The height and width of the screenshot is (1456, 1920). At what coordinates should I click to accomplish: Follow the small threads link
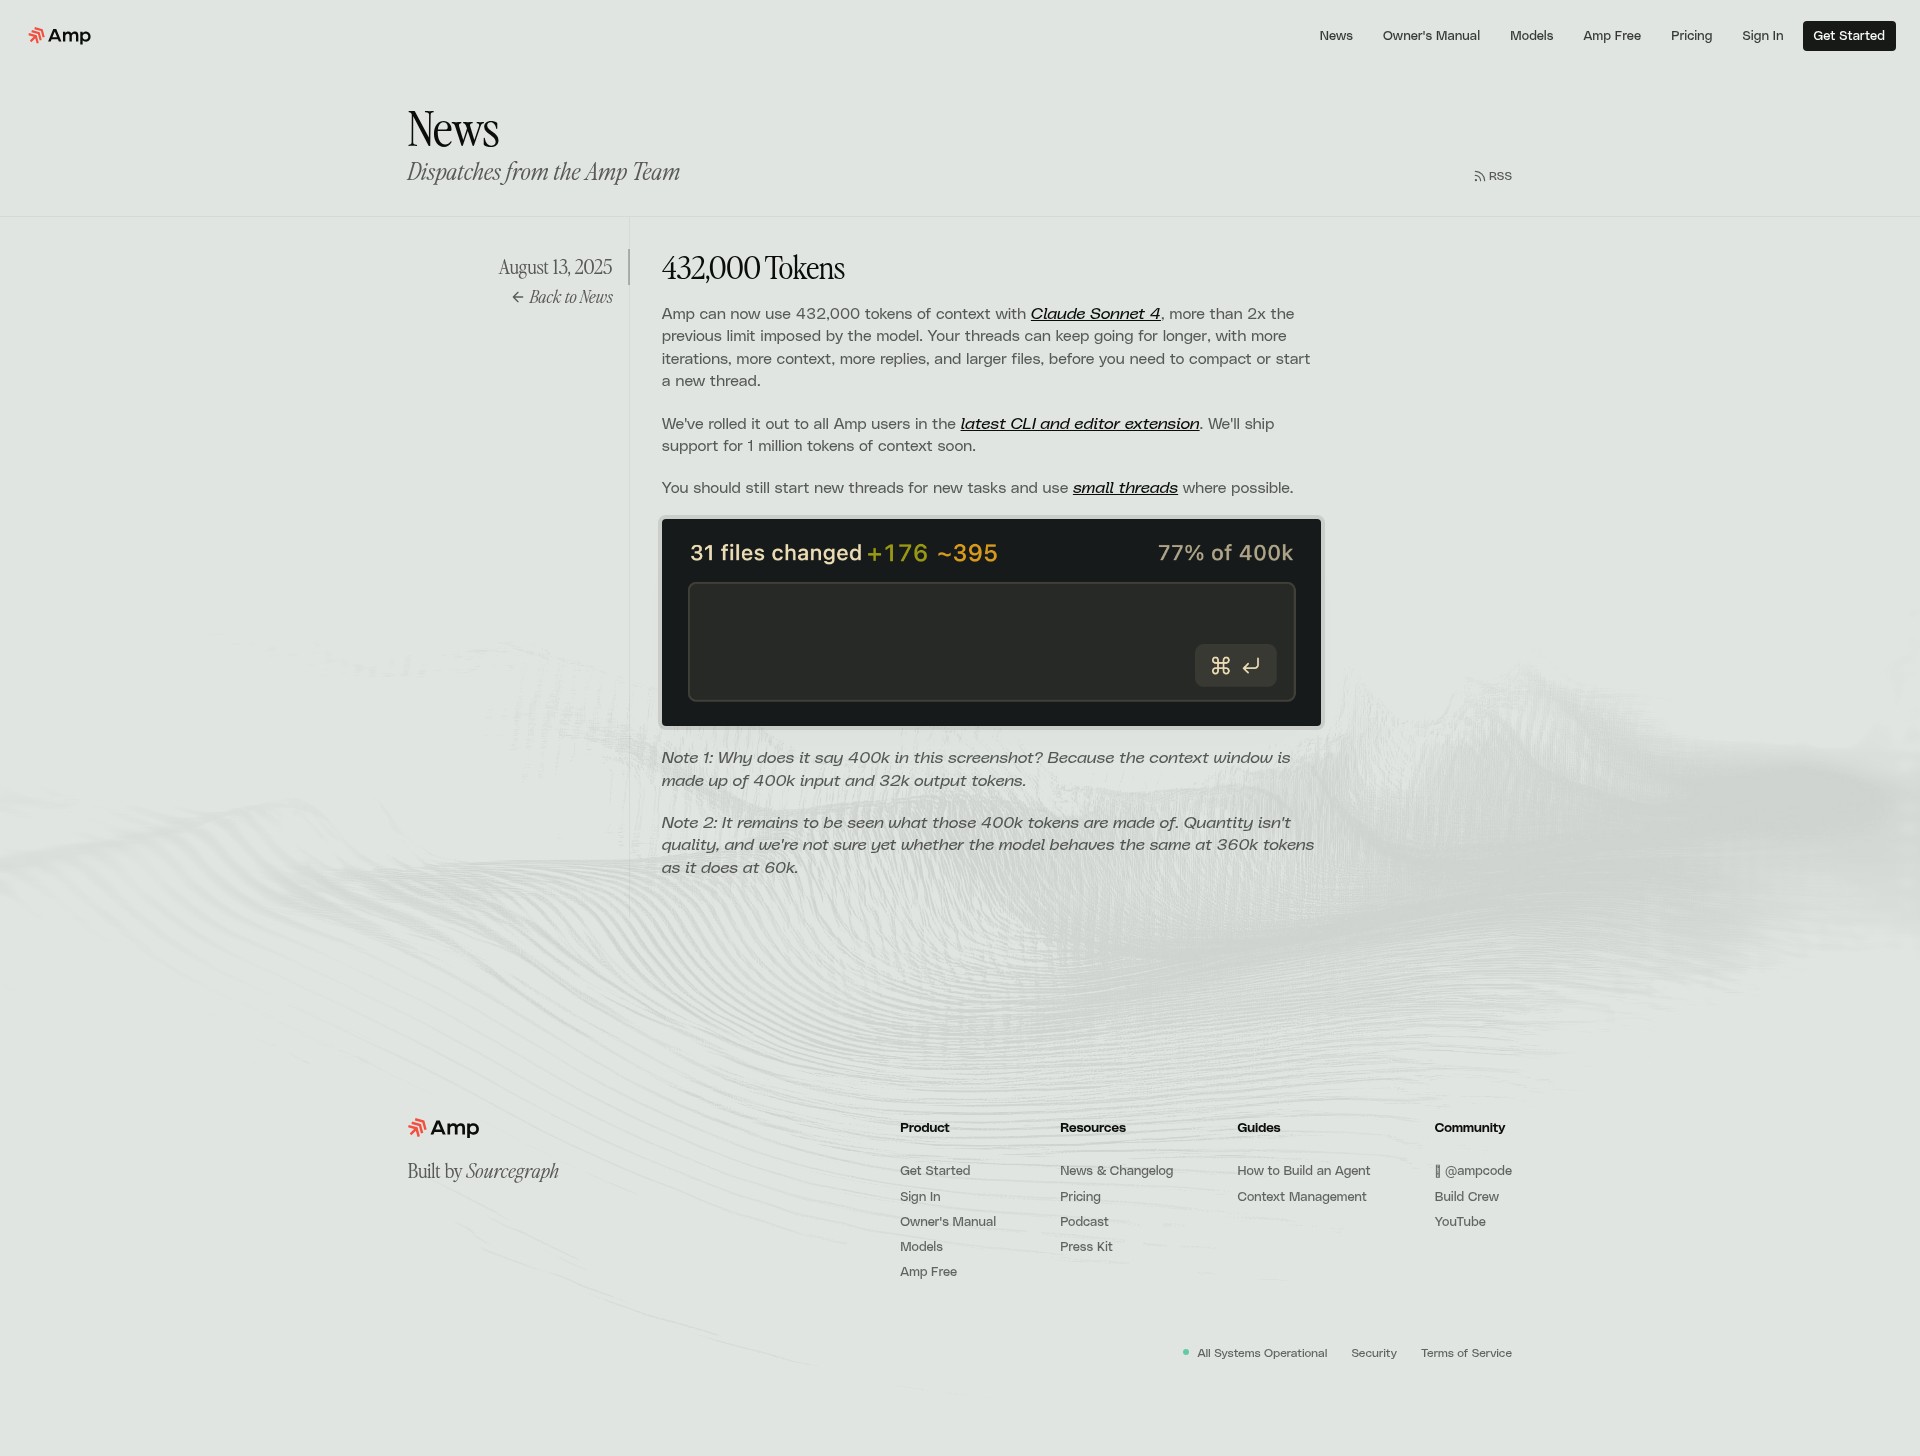[1125, 488]
